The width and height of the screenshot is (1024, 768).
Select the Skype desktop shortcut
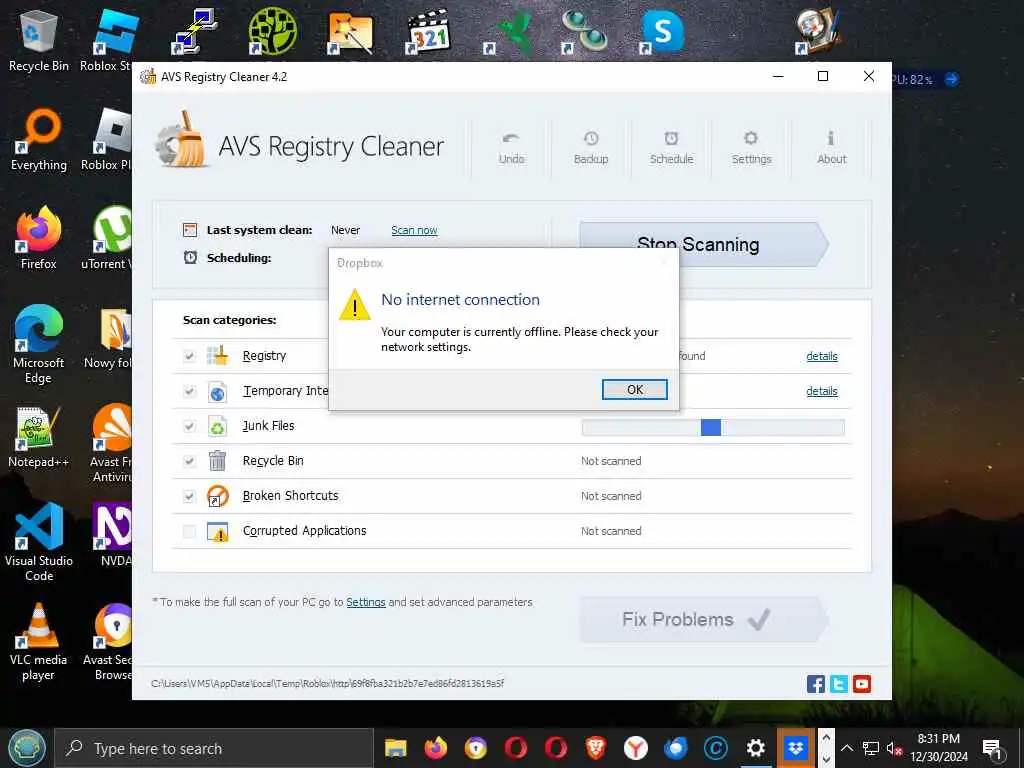point(662,31)
